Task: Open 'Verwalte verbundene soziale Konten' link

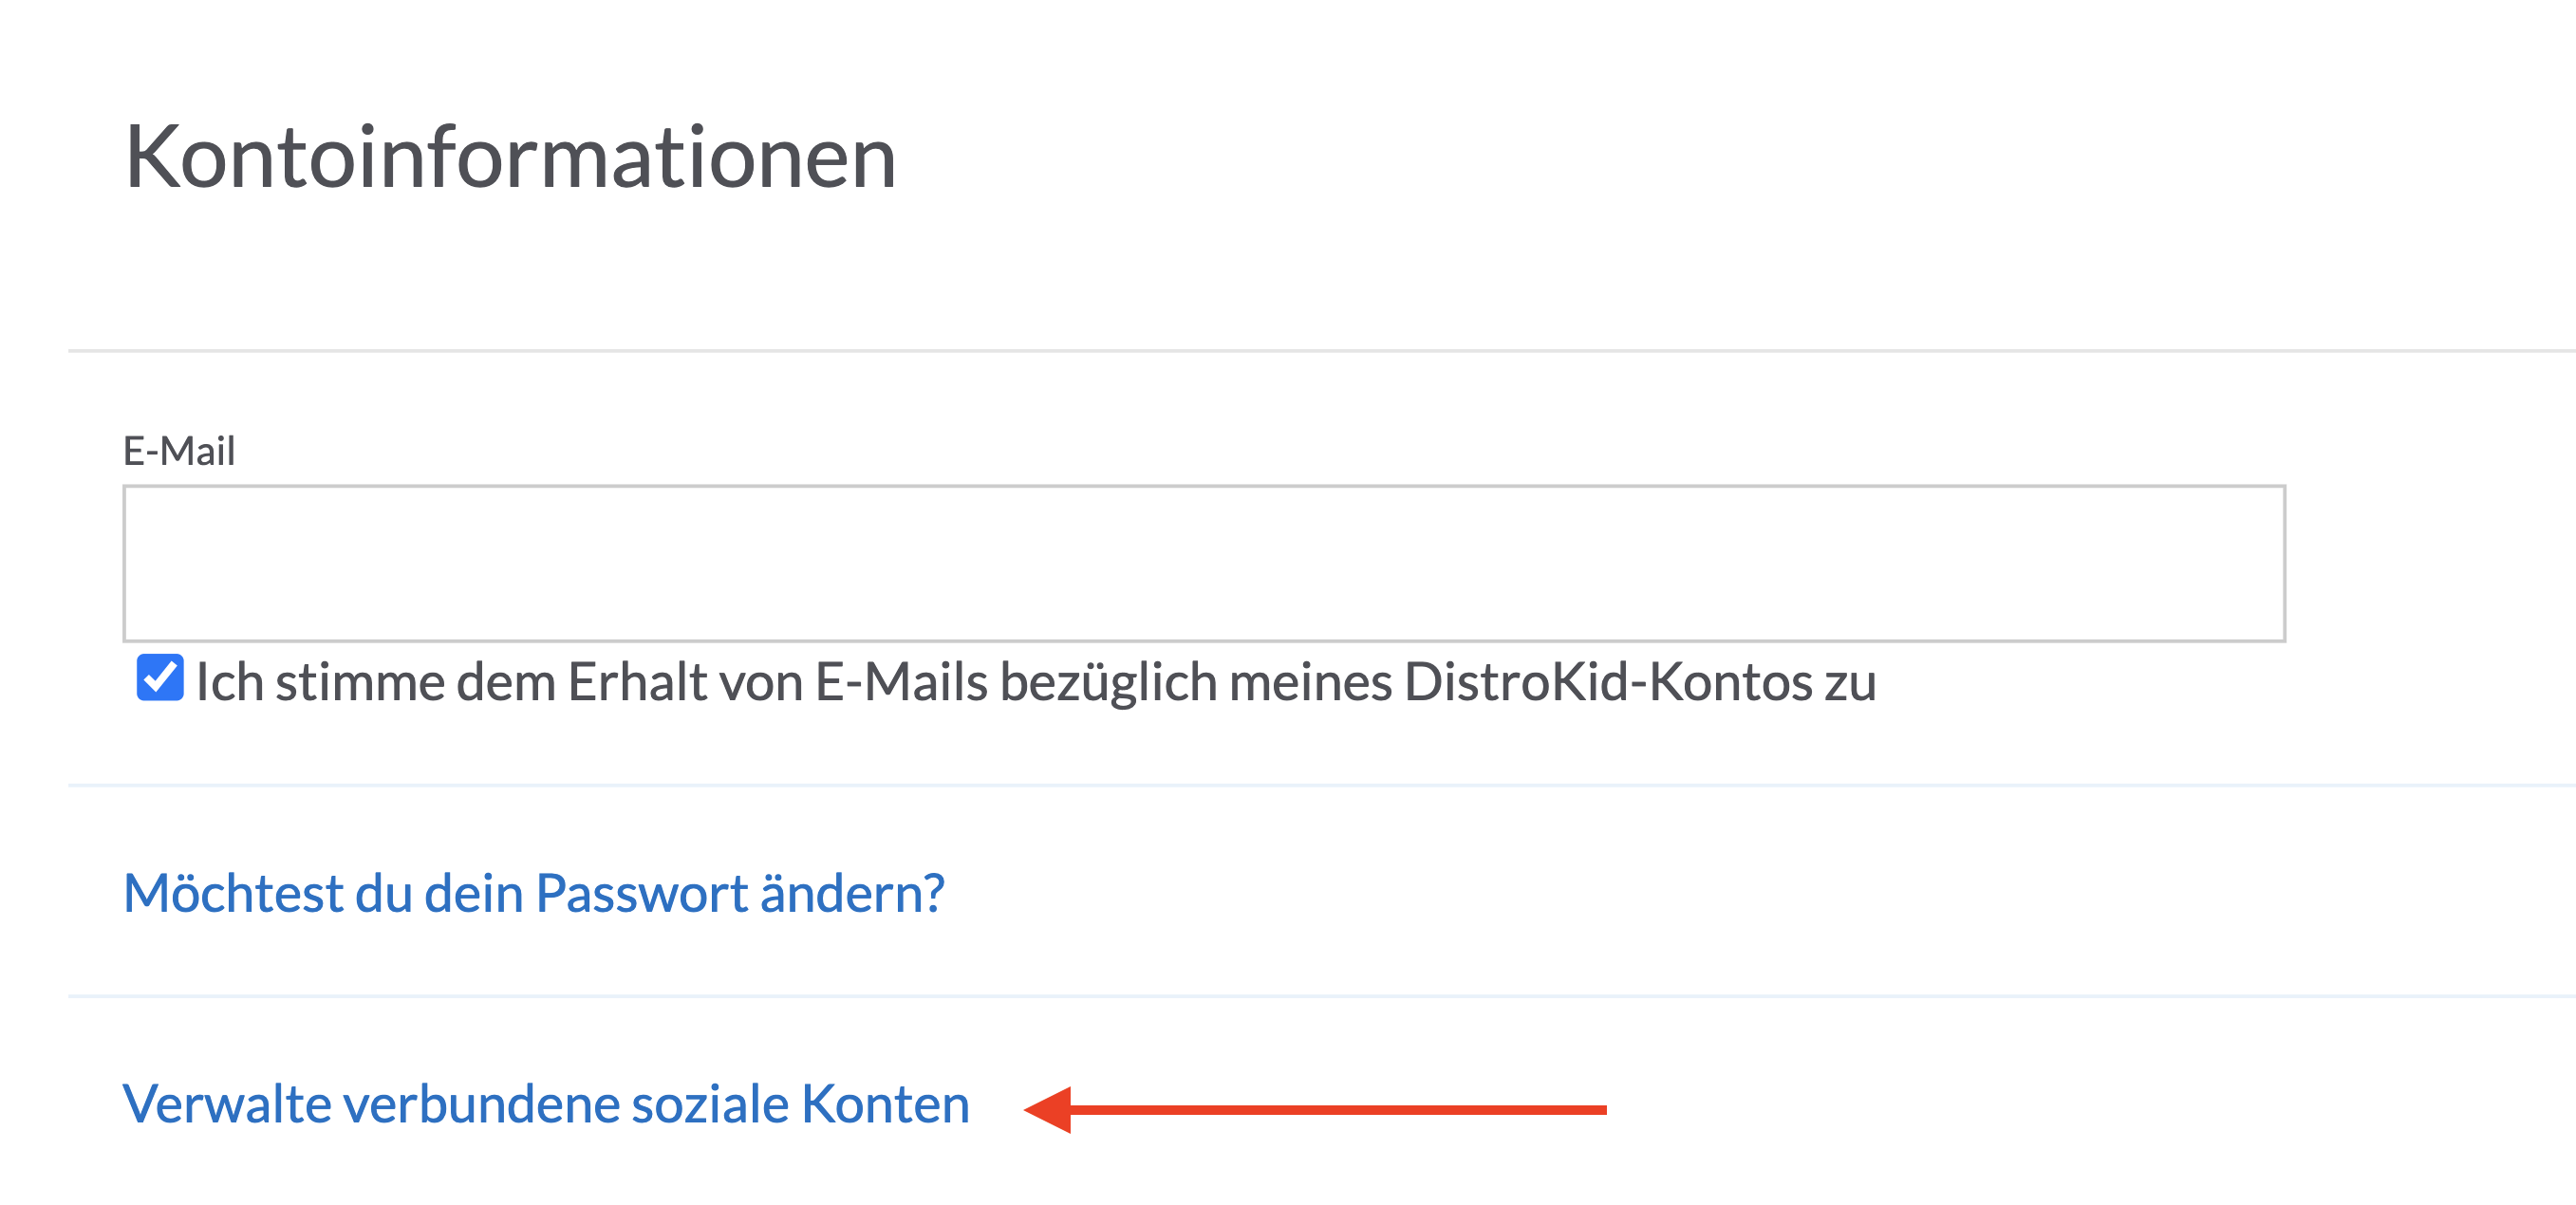Action: click(546, 1104)
